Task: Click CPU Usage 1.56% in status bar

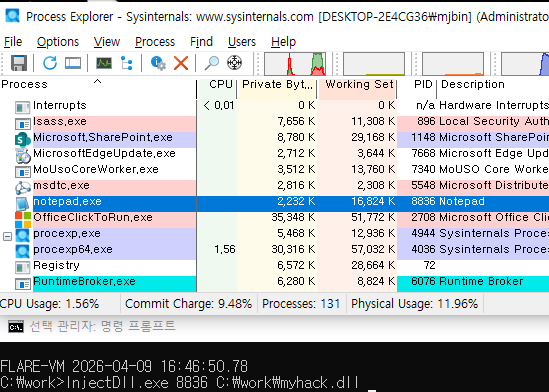Action: [x=49, y=304]
